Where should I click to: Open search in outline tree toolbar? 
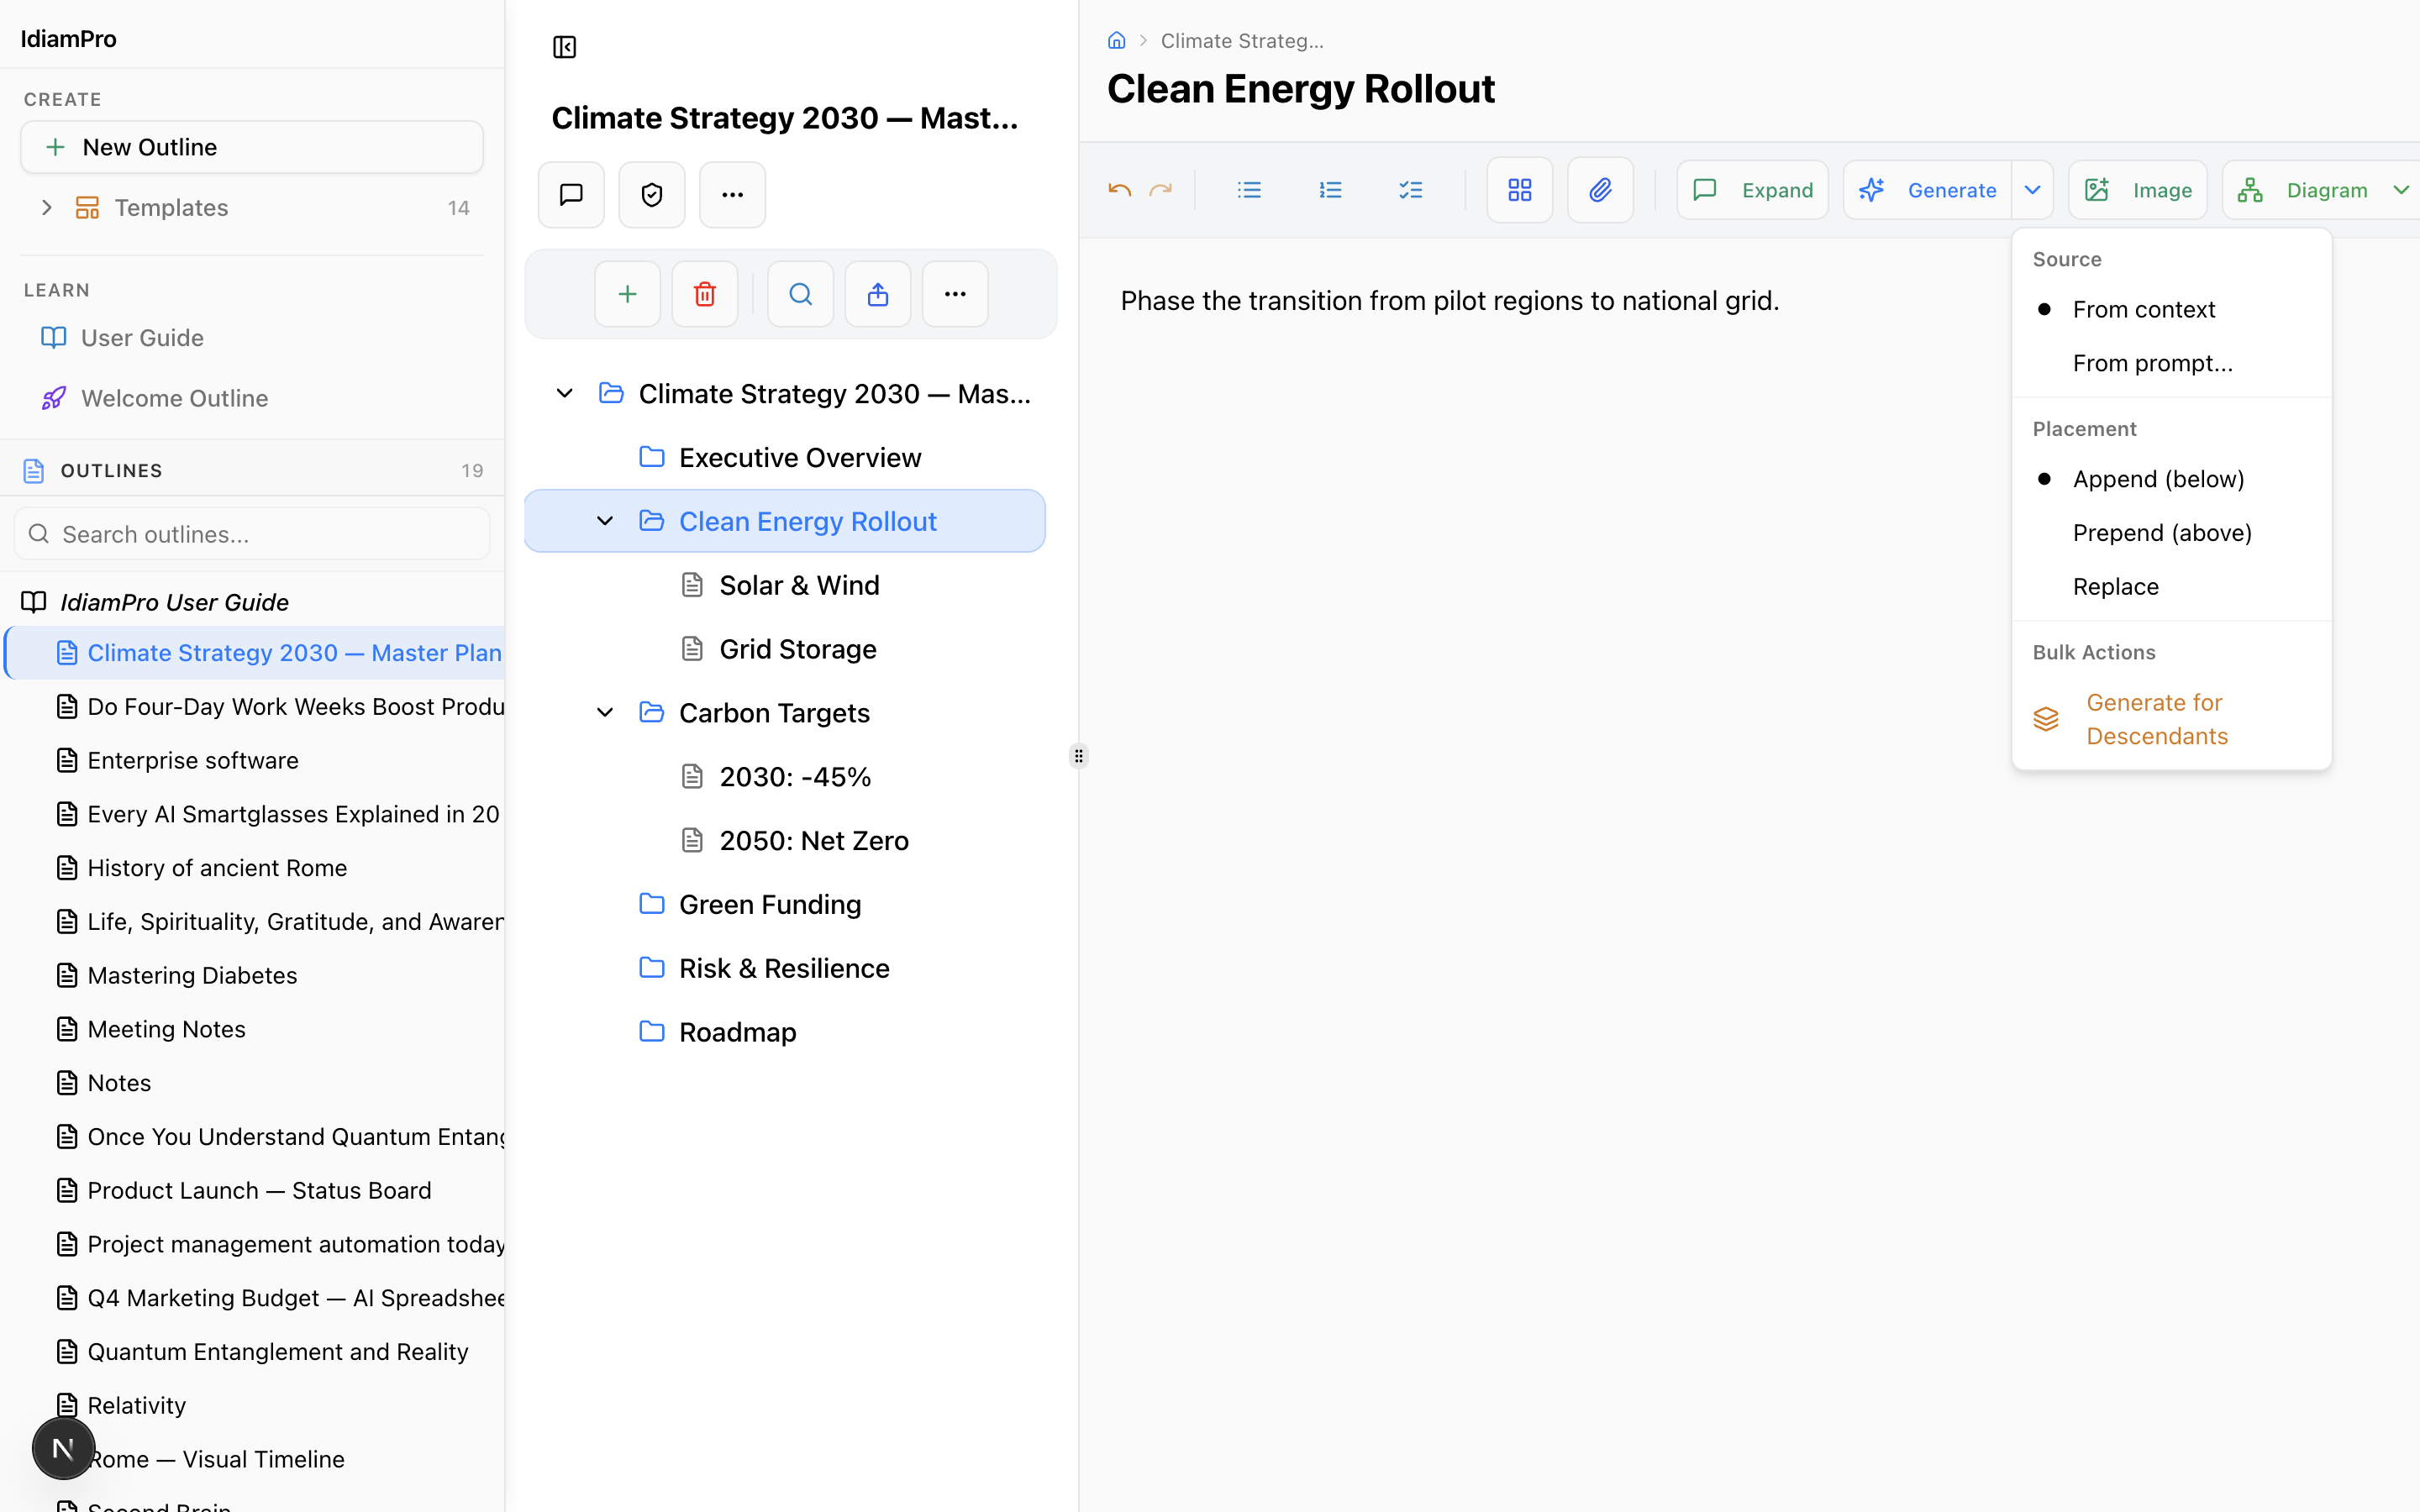pos(800,294)
